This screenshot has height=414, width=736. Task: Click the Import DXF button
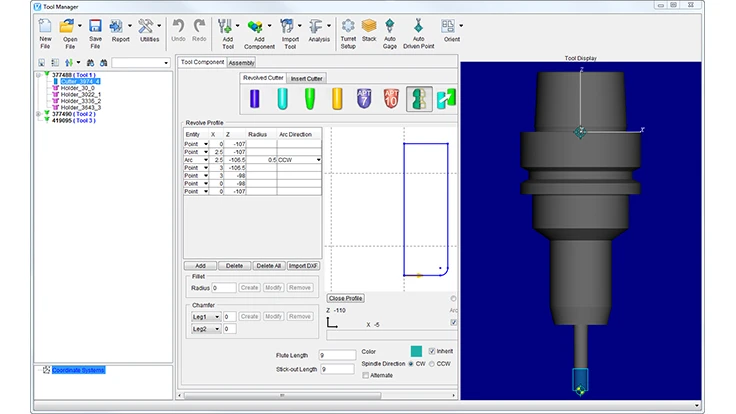303,266
